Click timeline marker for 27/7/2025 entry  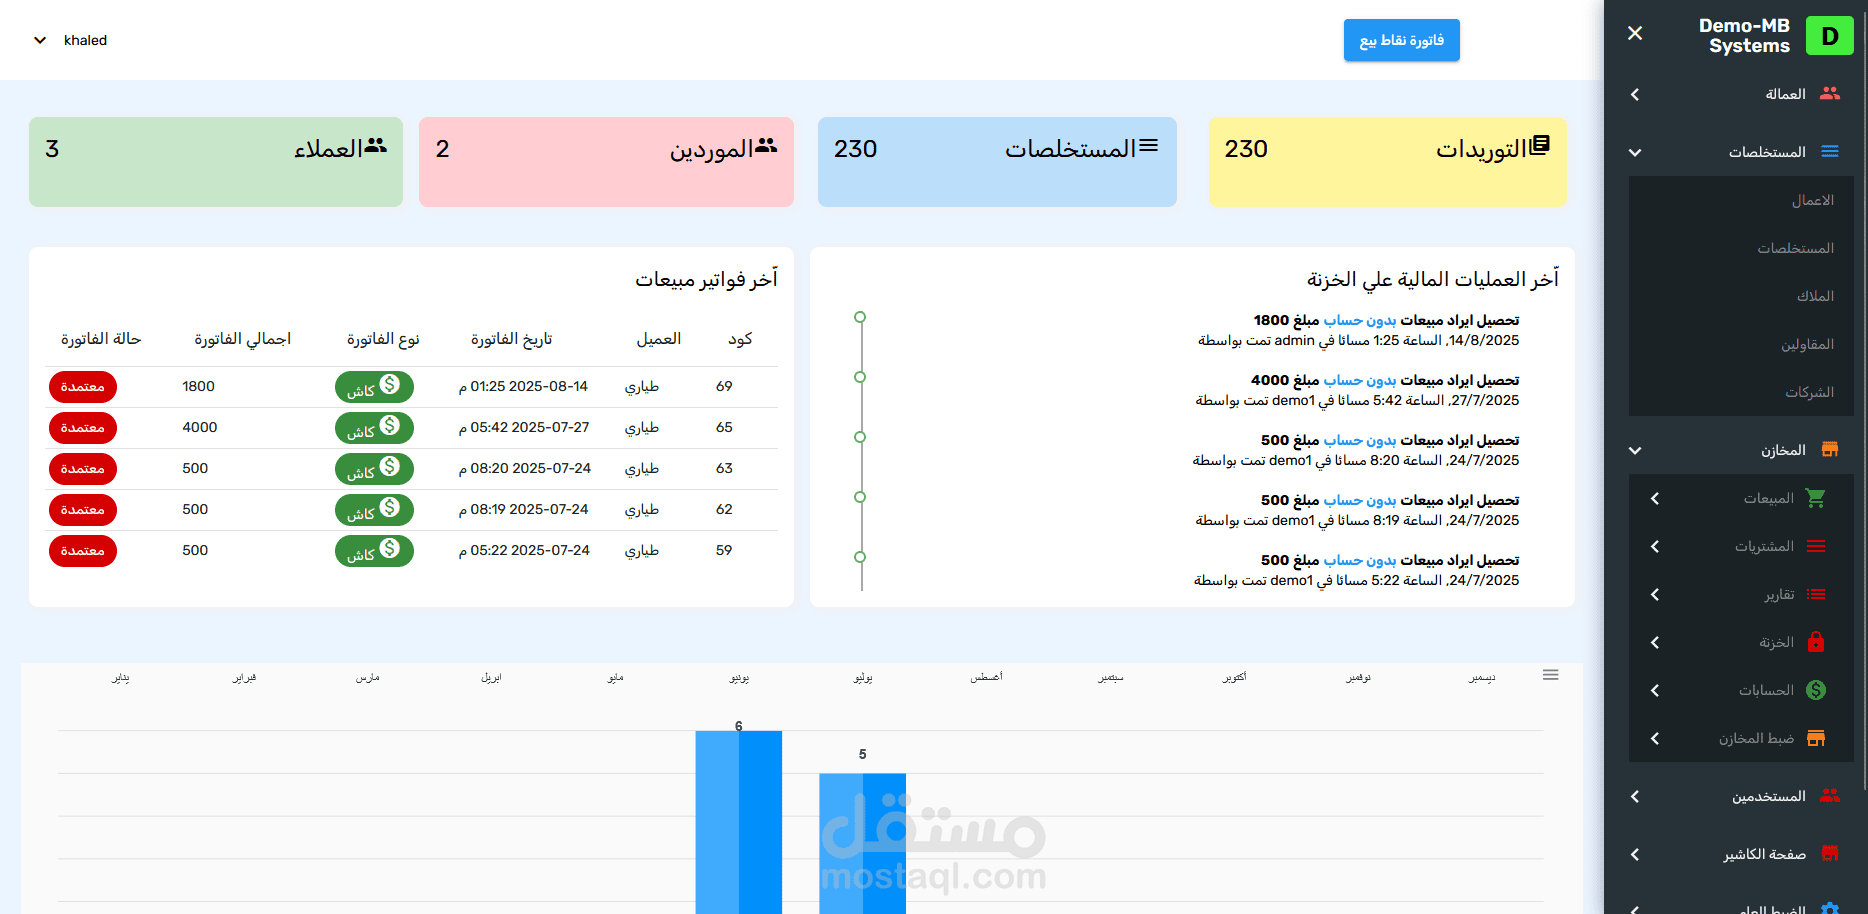pyautogui.click(x=860, y=377)
